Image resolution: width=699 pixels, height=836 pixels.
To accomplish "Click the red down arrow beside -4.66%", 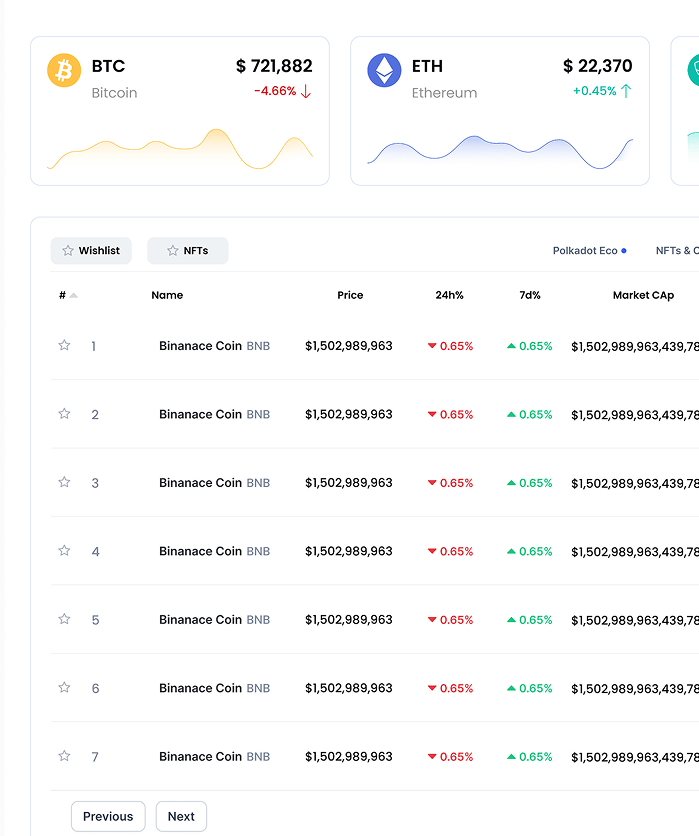I will click(306, 91).
